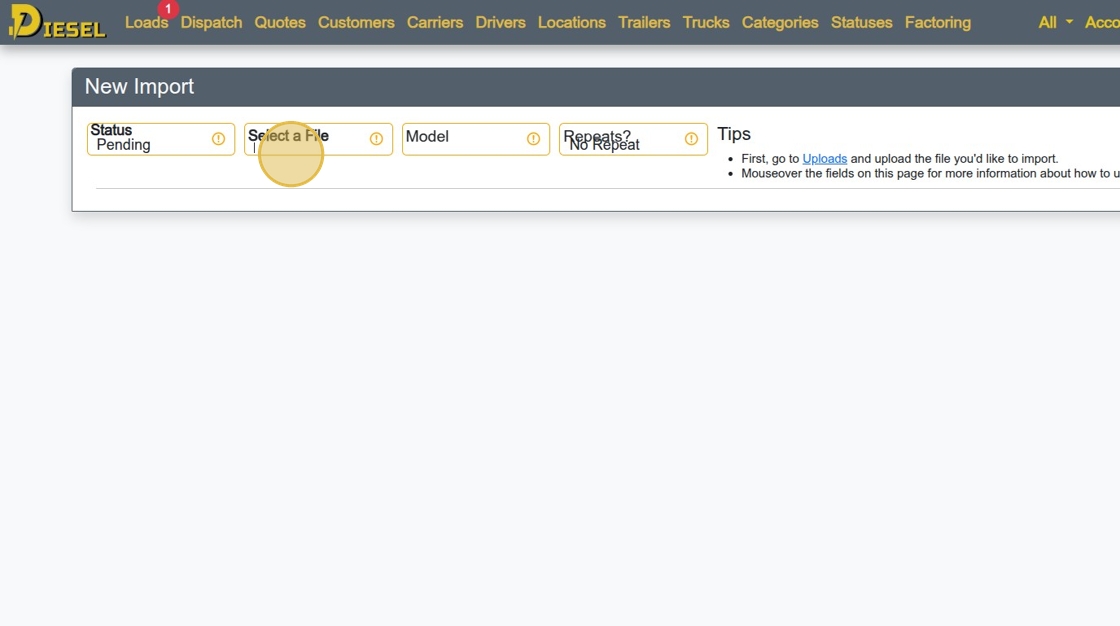Open the Carriers page

click(435, 22)
